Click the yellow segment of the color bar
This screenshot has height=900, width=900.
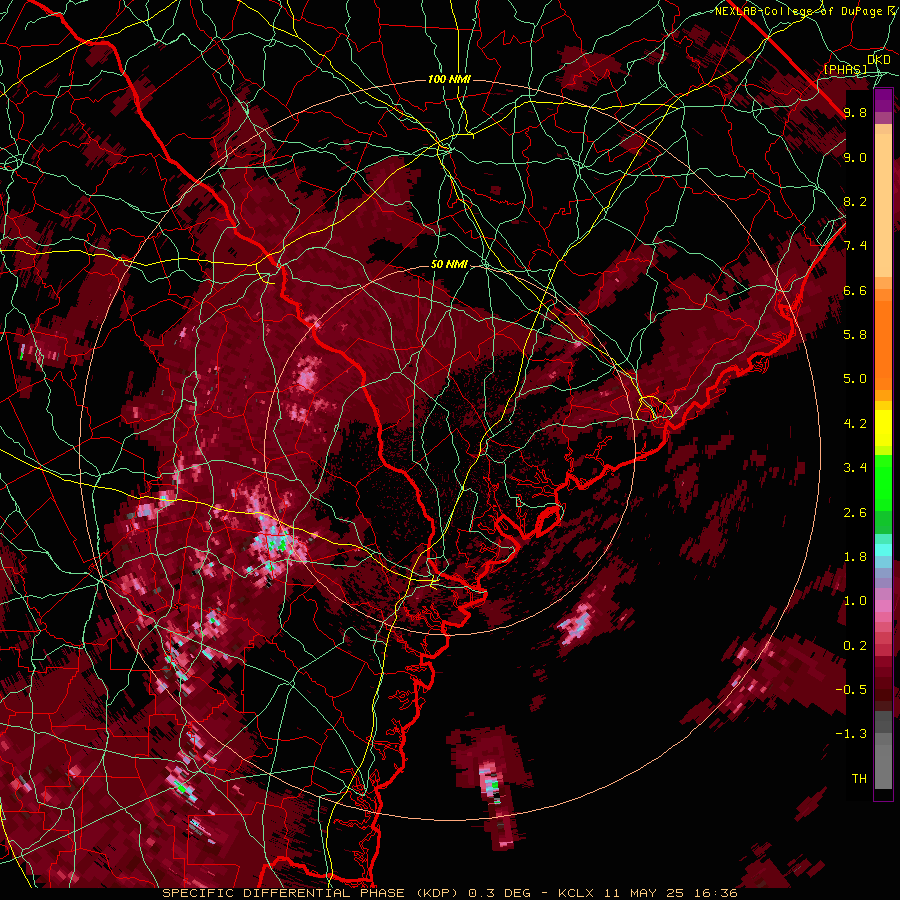pyautogui.click(x=883, y=427)
